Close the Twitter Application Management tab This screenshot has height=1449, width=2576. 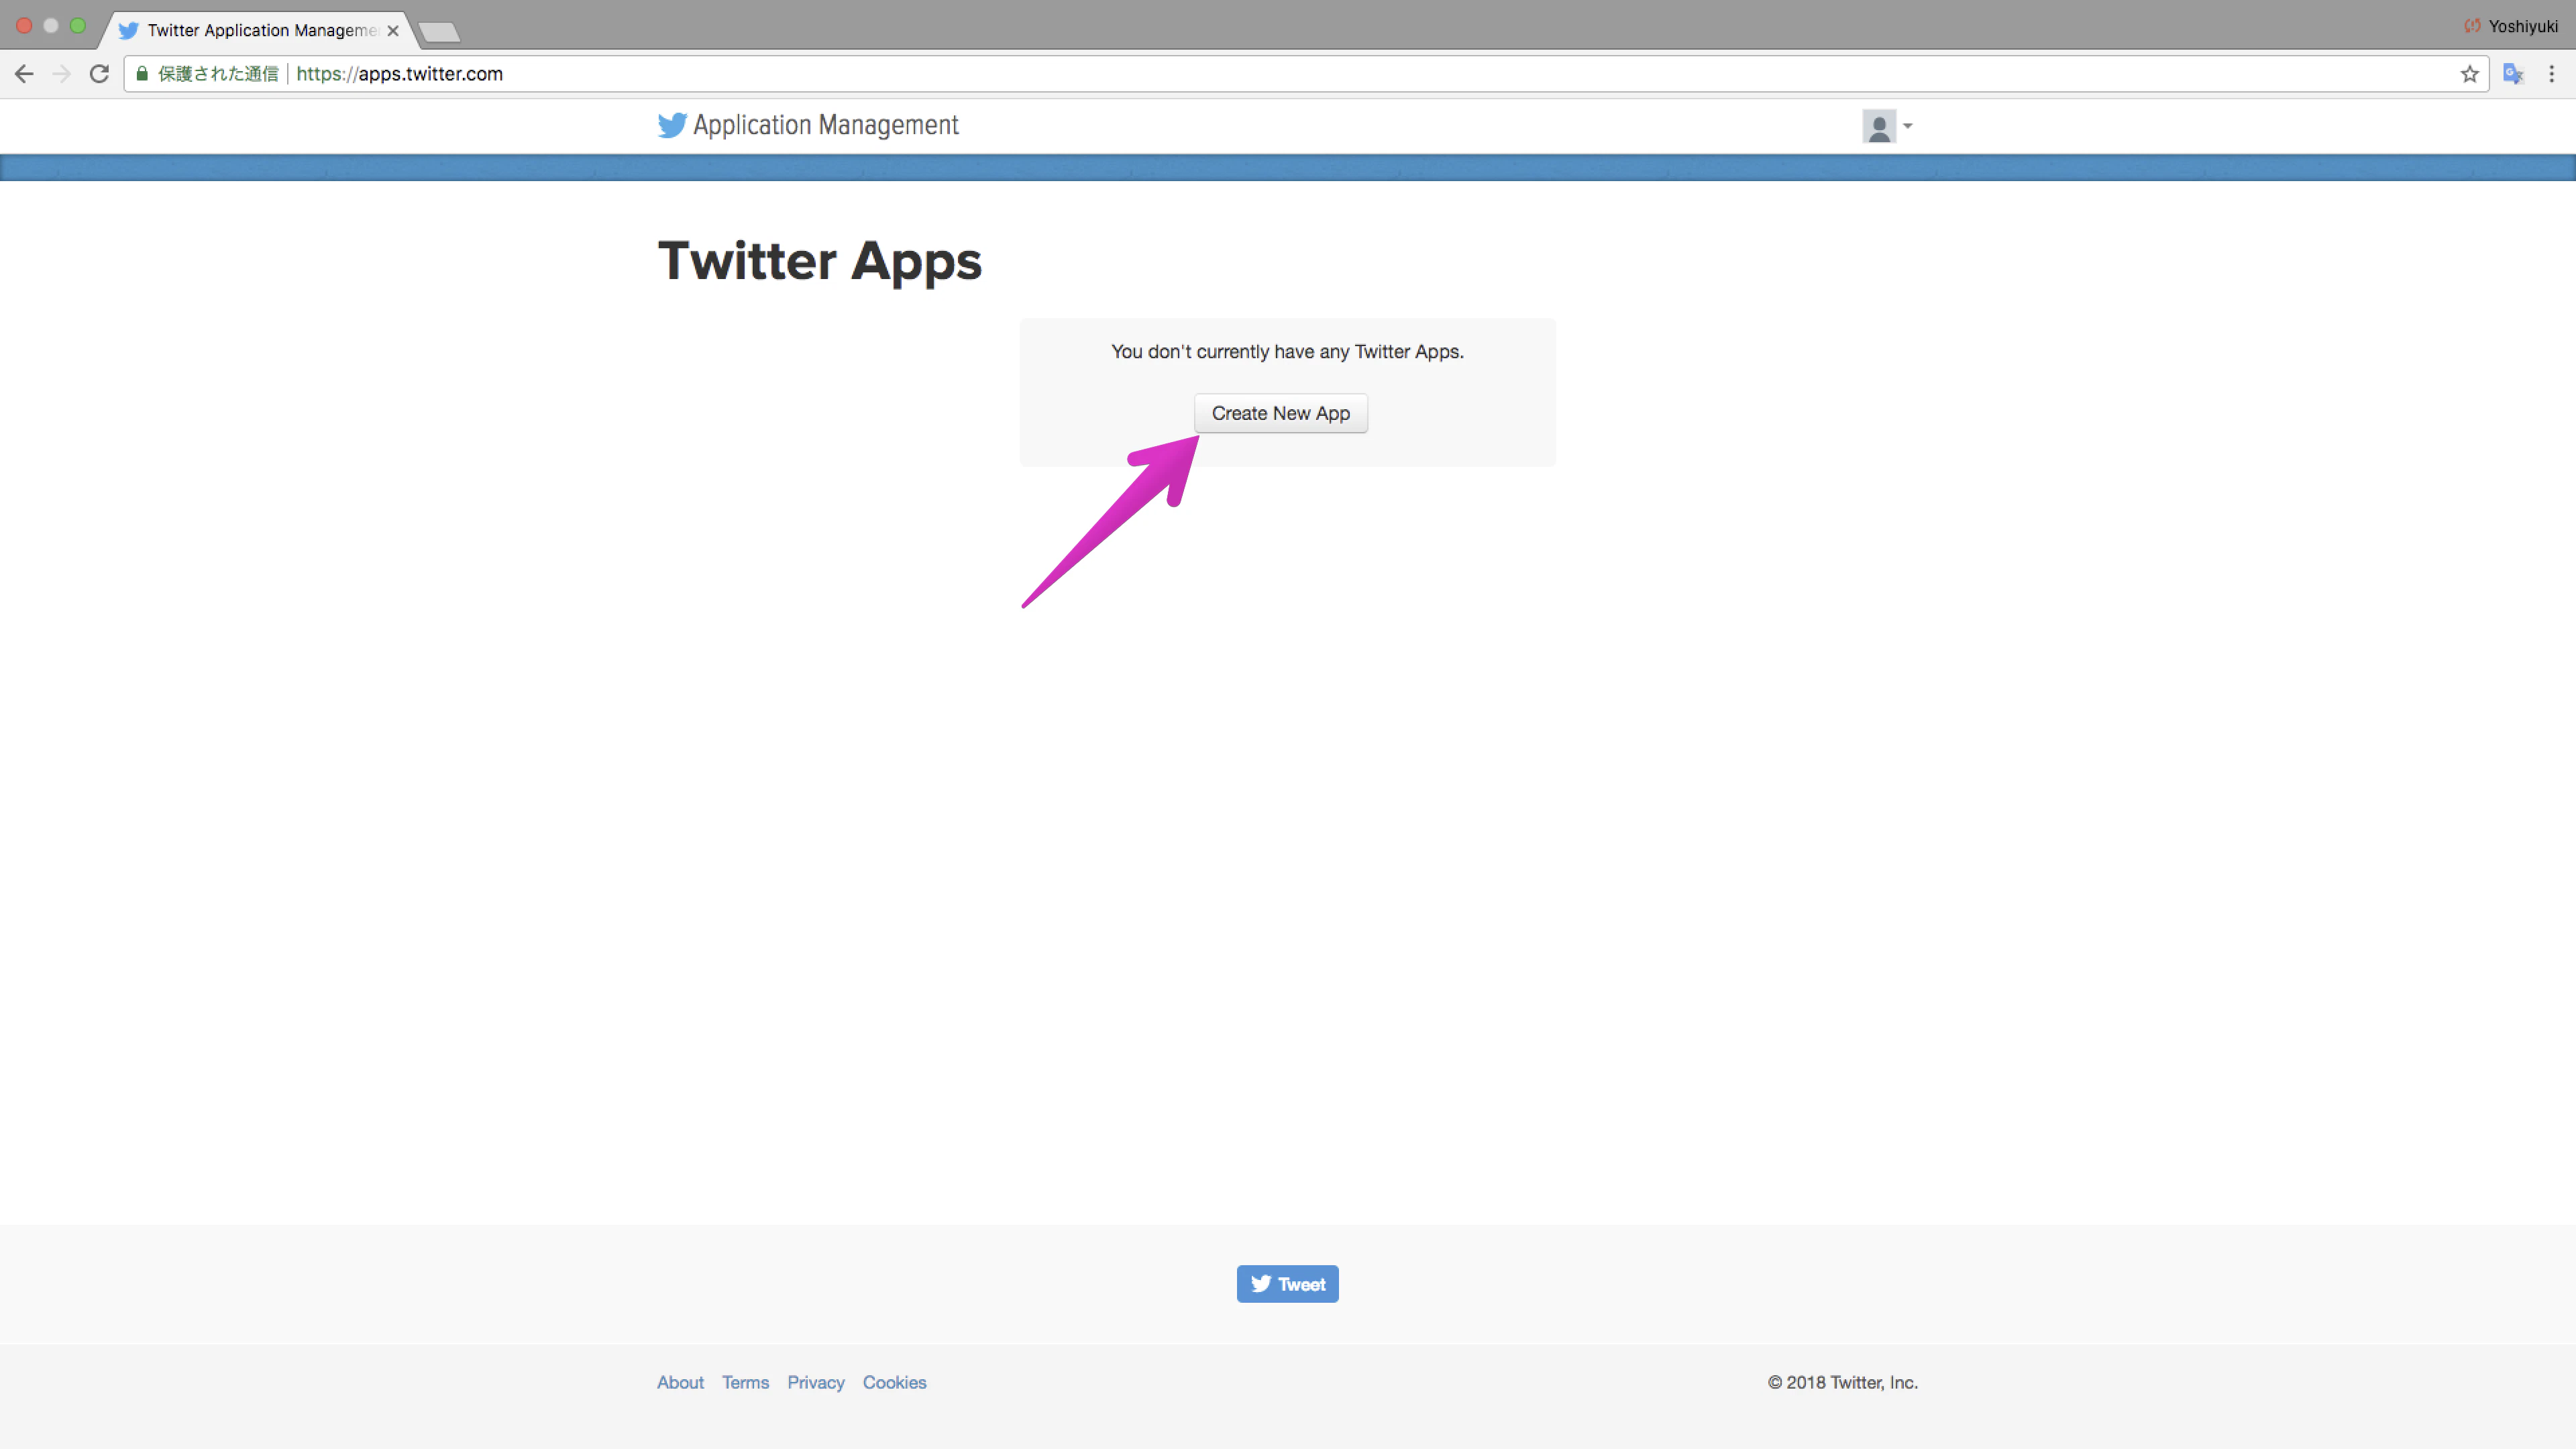(x=393, y=31)
